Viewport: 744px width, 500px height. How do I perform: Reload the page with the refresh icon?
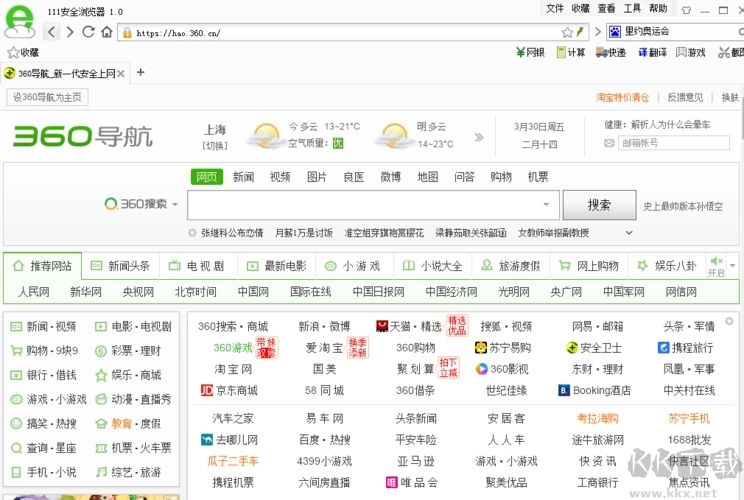pyautogui.click(x=88, y=32)
